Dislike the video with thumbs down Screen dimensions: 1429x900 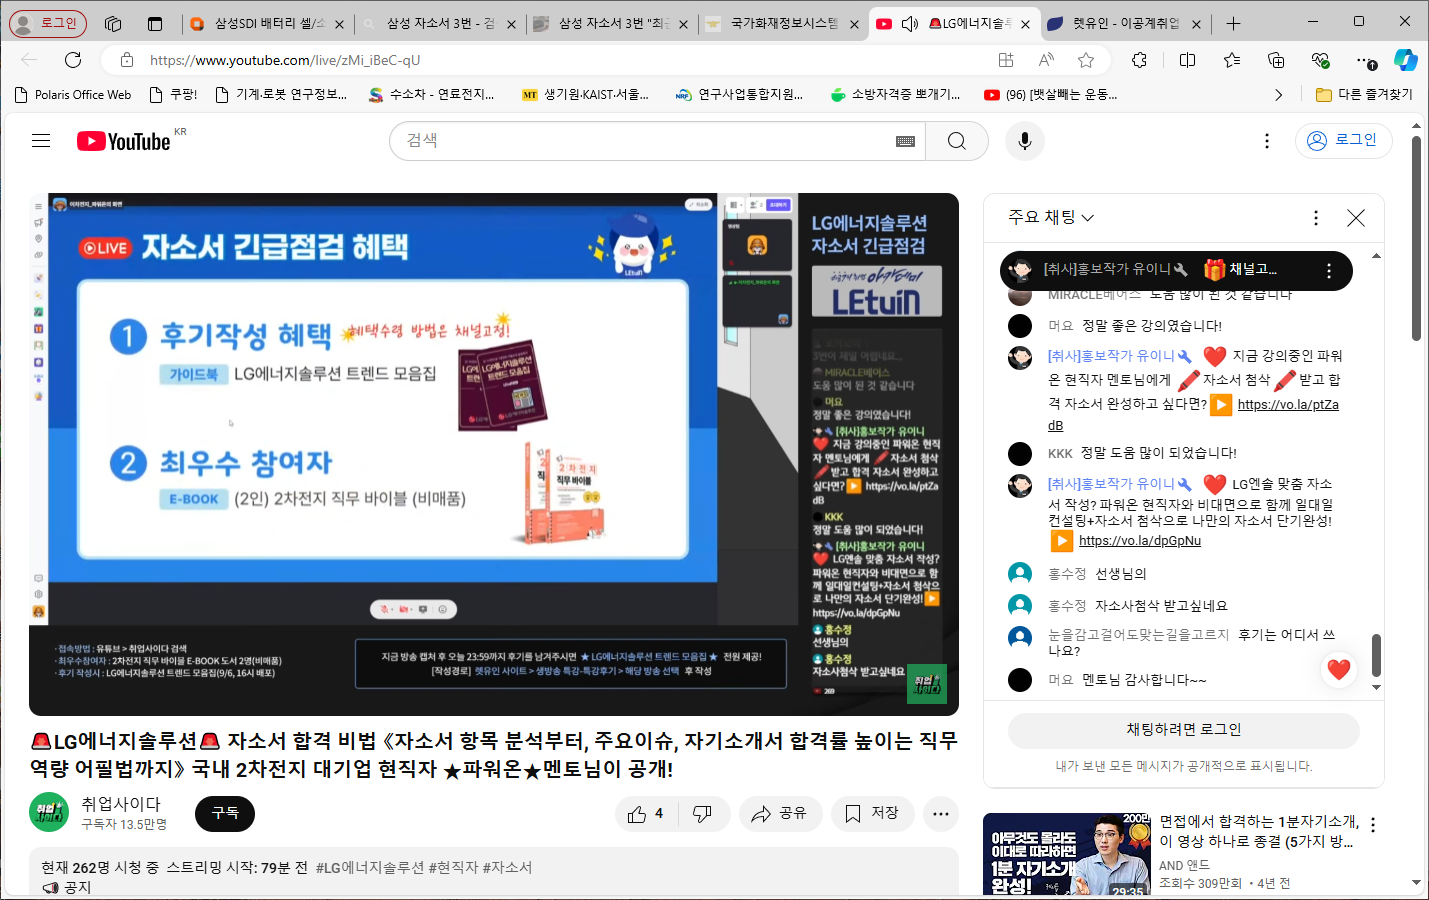point(703,814)
